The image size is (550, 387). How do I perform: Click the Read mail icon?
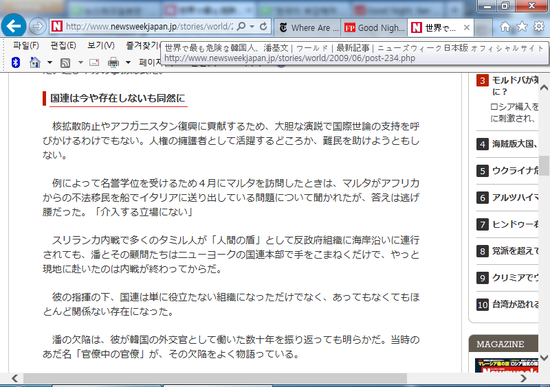[94, 63]
